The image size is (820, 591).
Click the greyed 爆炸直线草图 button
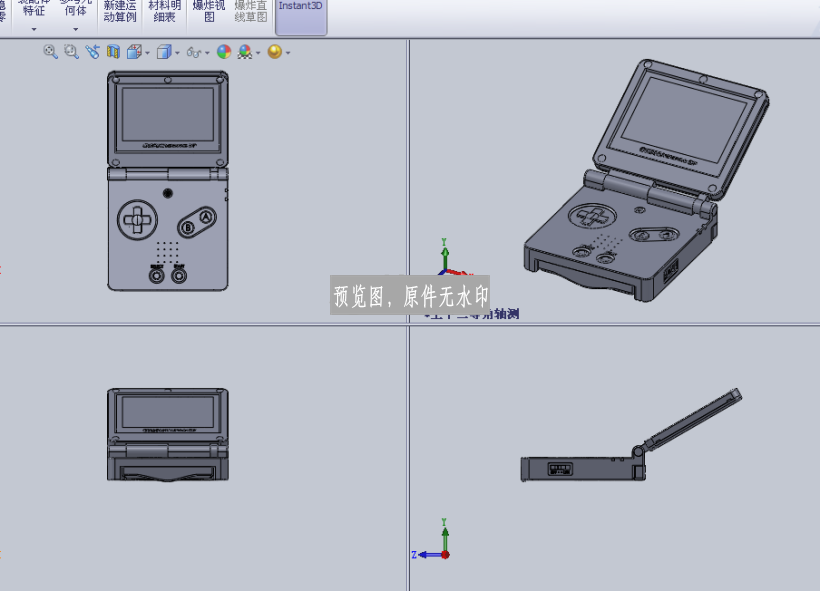250,12
